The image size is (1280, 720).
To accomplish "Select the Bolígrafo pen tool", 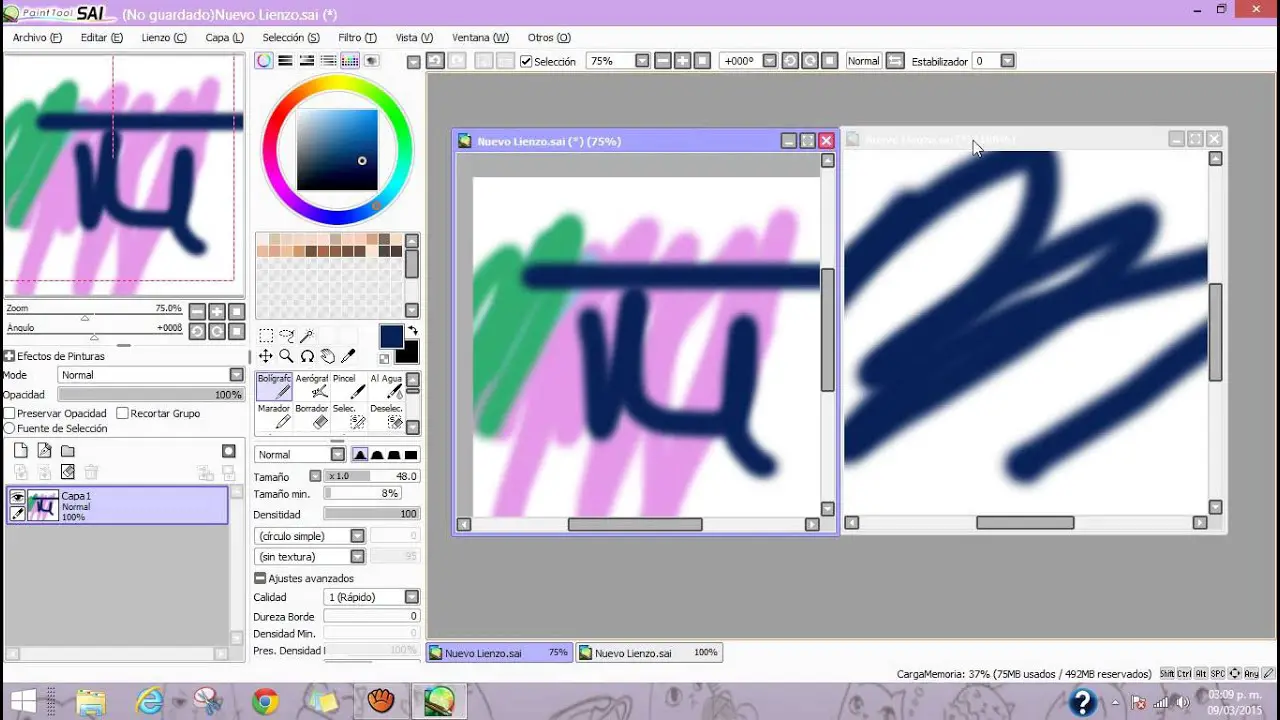I will [x=274, y=386].
